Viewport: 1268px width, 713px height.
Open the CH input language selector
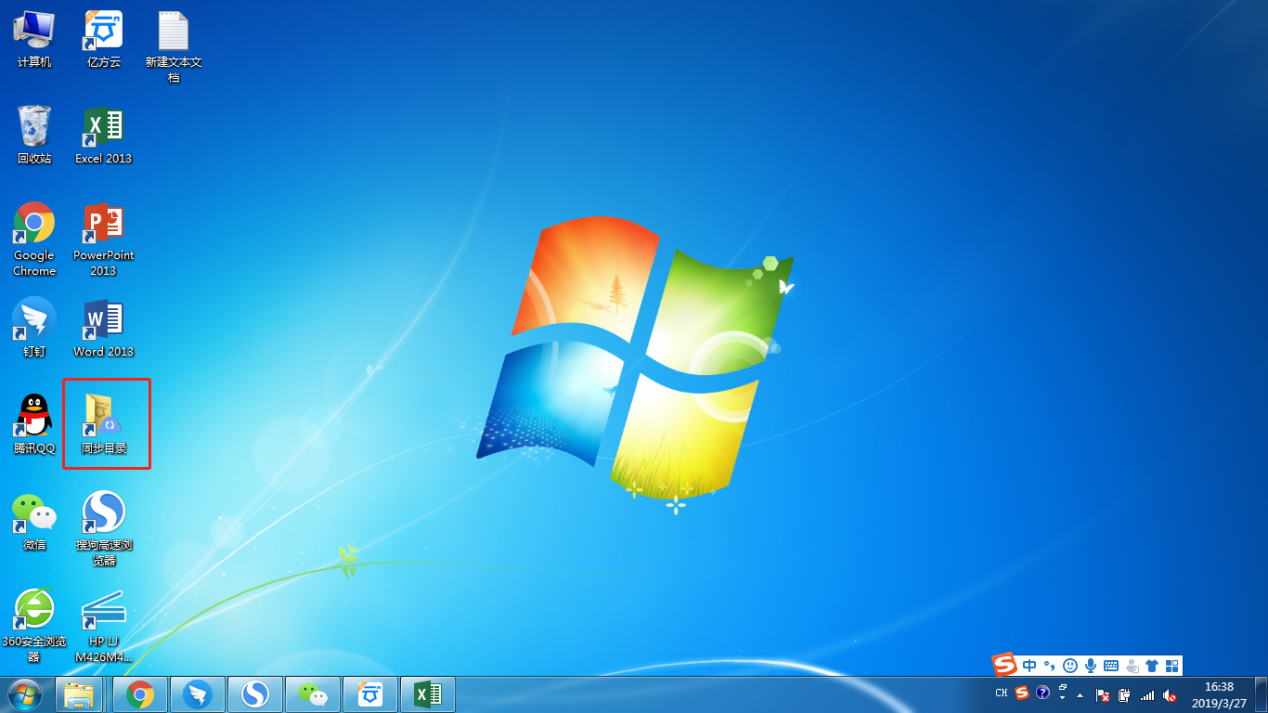[x=1001, y=694]
